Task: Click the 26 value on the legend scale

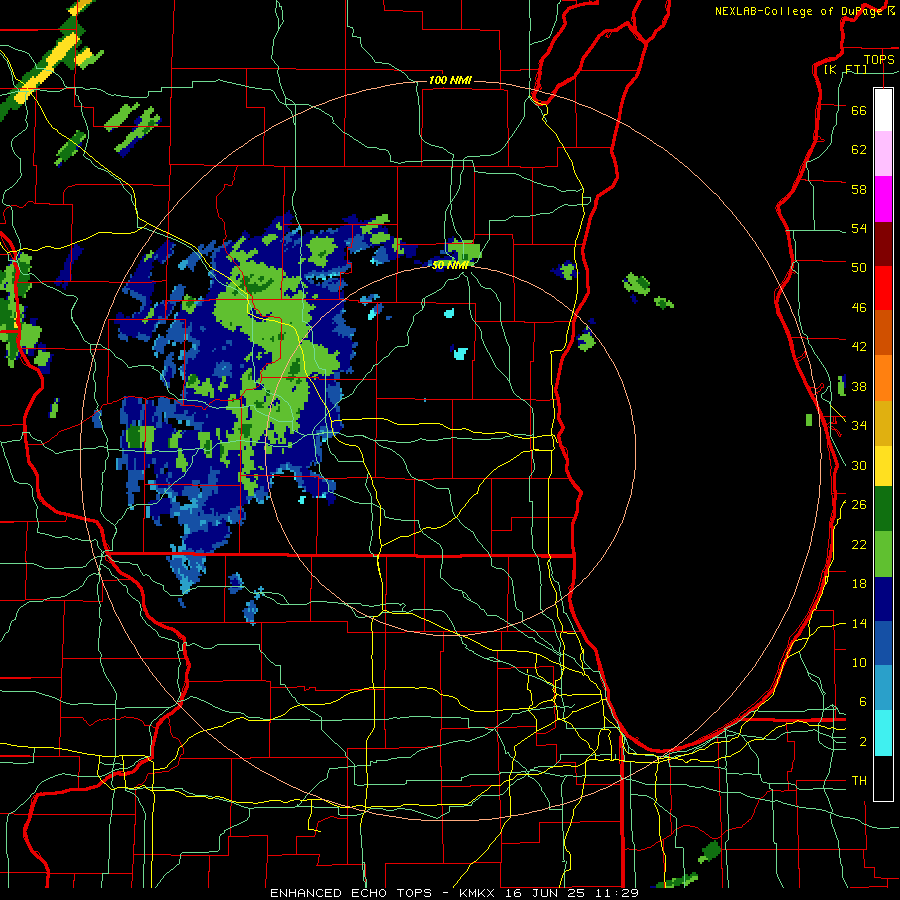Action: coord(859,505)
